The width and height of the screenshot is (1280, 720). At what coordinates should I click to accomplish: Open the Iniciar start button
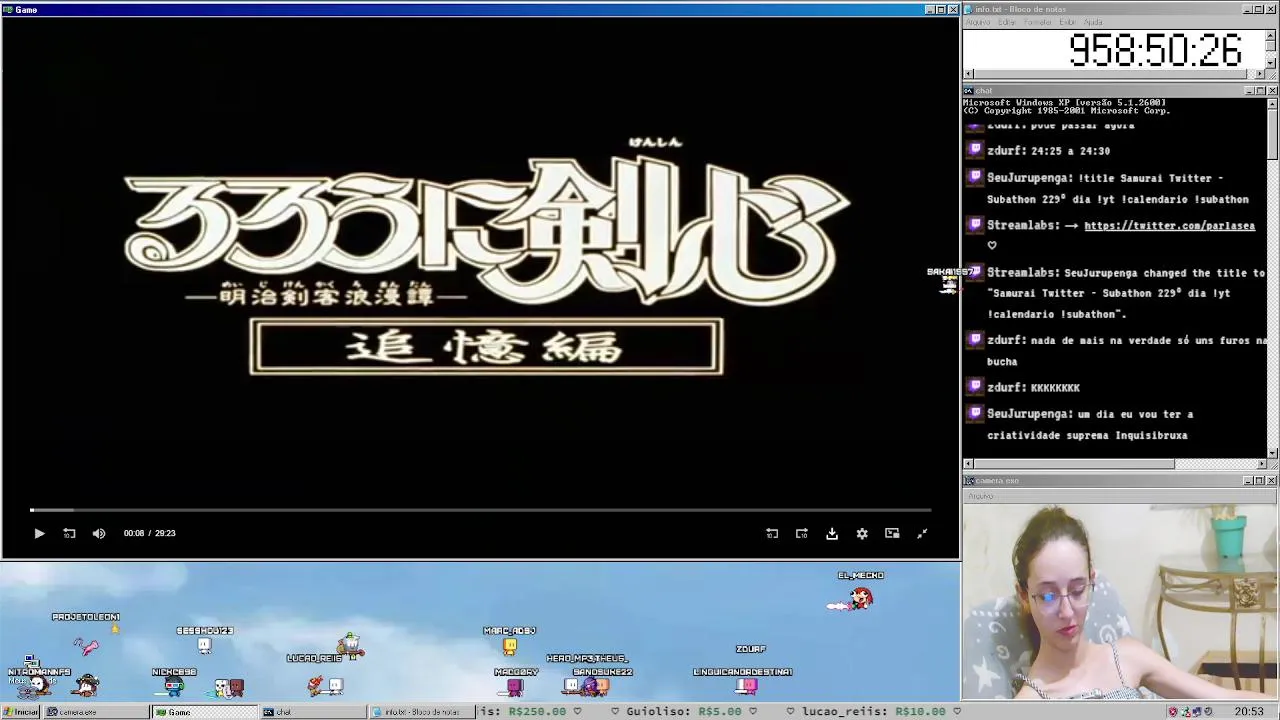click(x=20, y=712)
